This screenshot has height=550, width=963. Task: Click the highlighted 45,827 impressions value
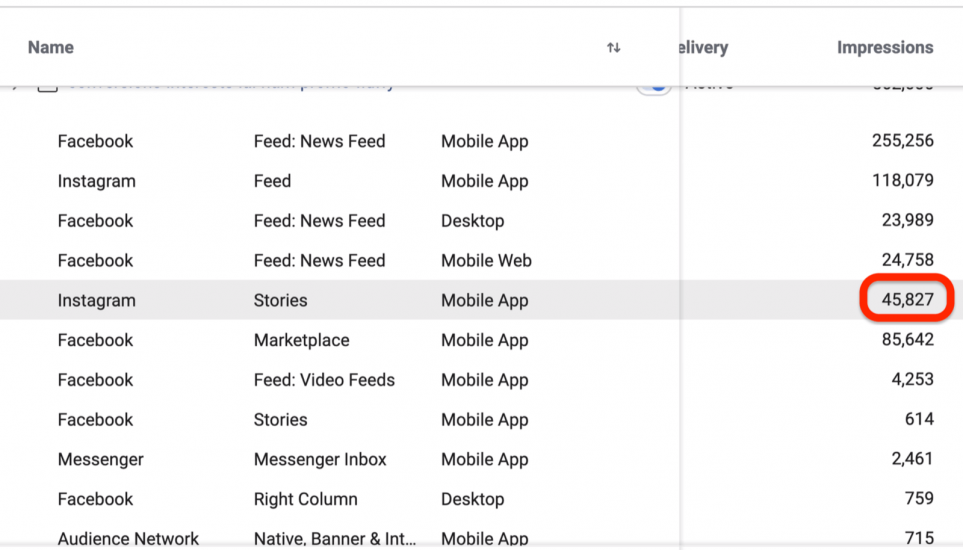coord(907,300)
